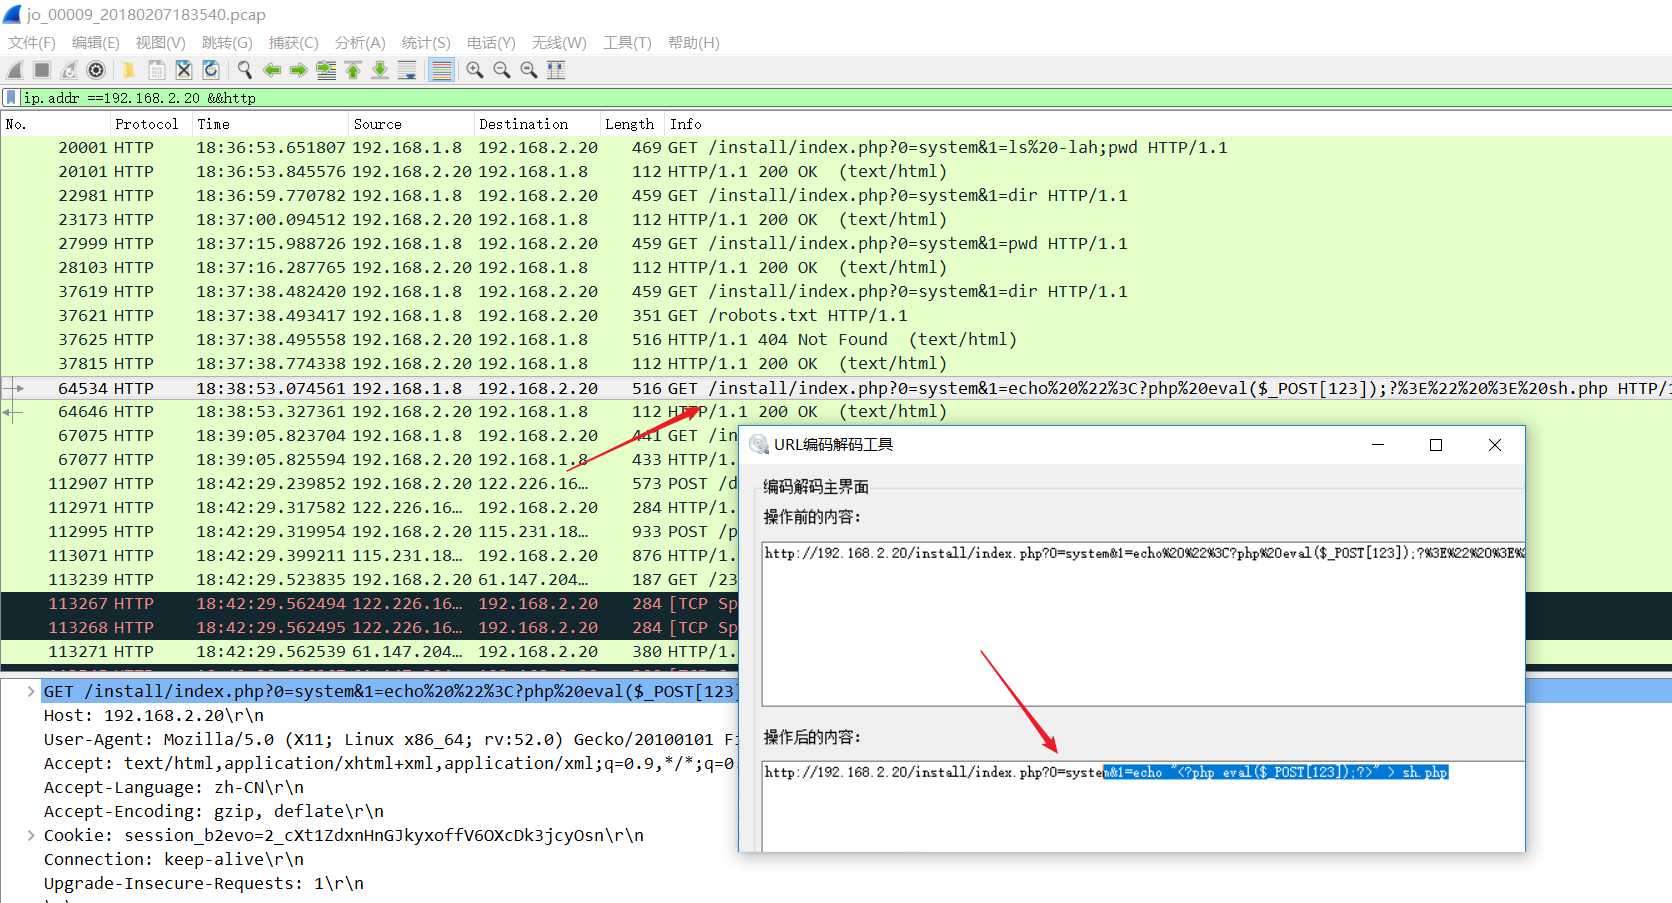
Task: Click the Host: 192.168.2.20 detail line
Action: coord(154,715)
